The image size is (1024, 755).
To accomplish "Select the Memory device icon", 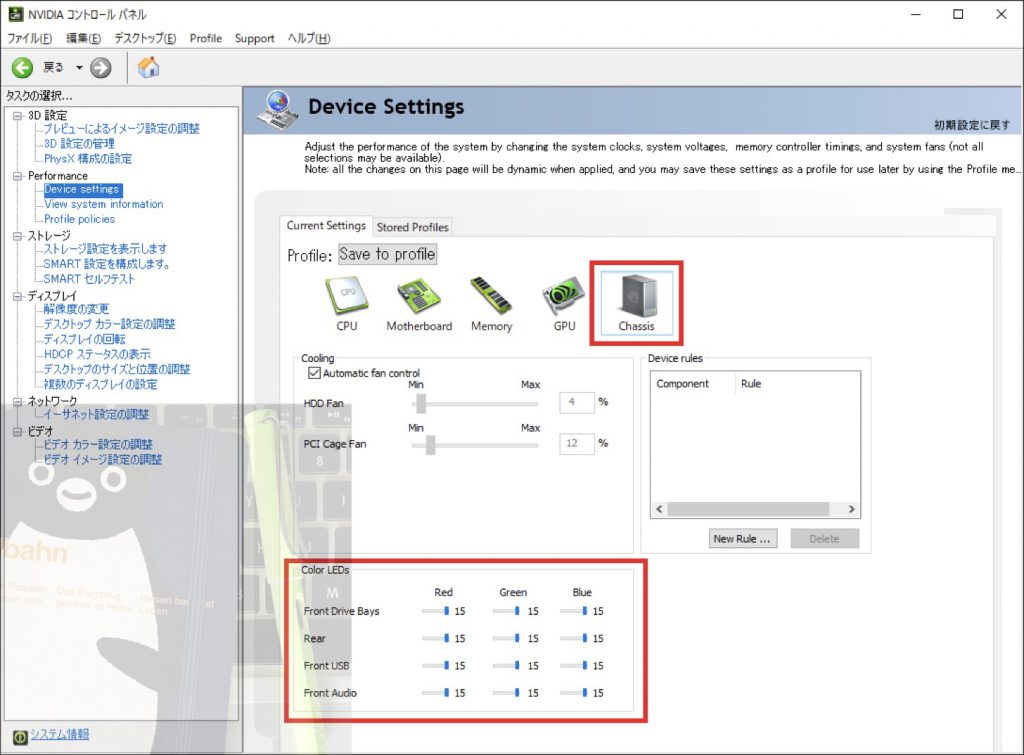I will (x=491, y=304).
